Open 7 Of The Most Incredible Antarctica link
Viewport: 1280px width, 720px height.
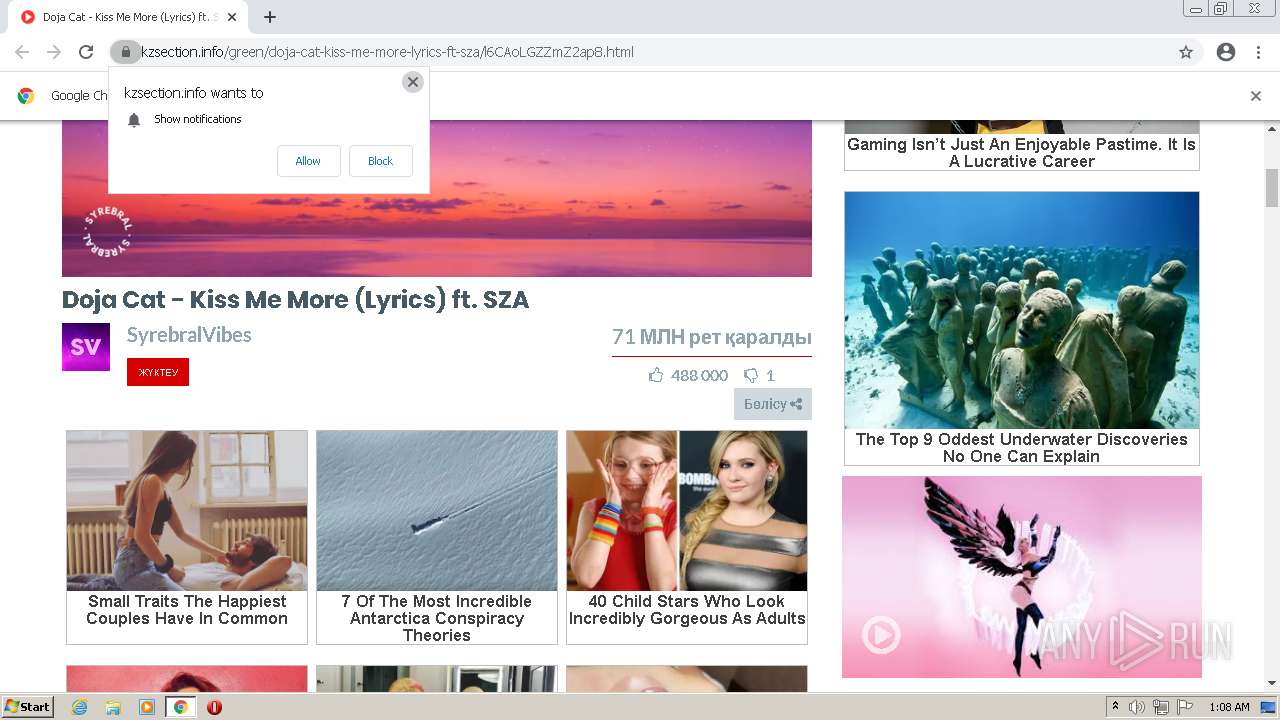(x=437, y=618)
